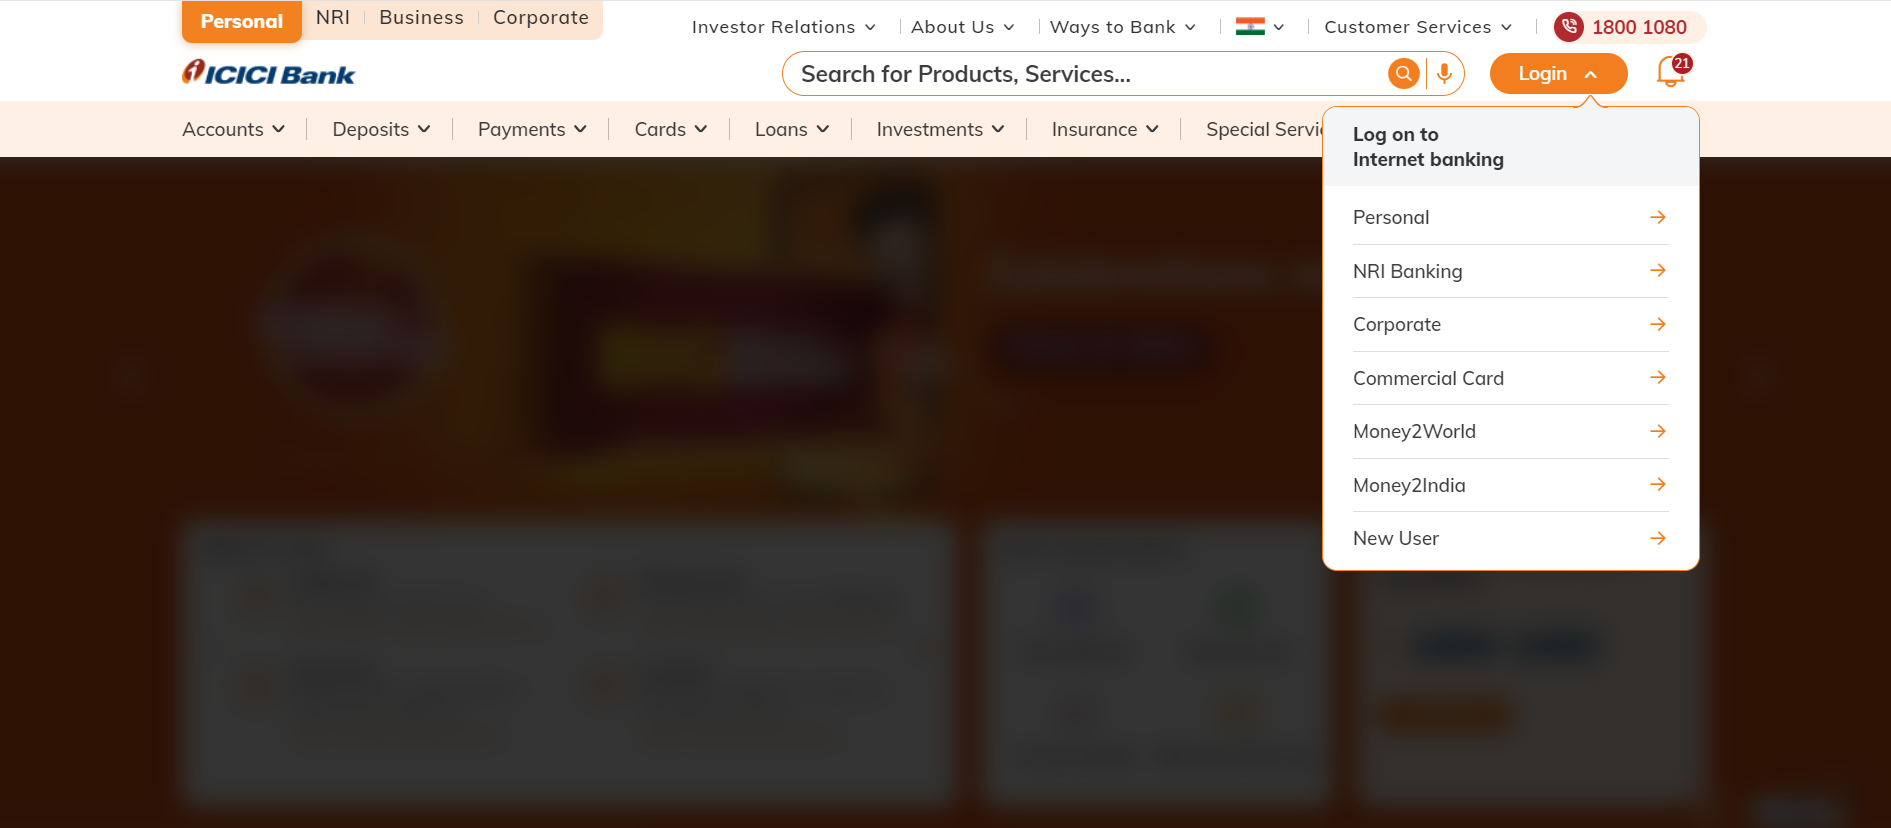Open the Payments menu
This screenshot has height=828, width=1891.
[x=532, y=129]
